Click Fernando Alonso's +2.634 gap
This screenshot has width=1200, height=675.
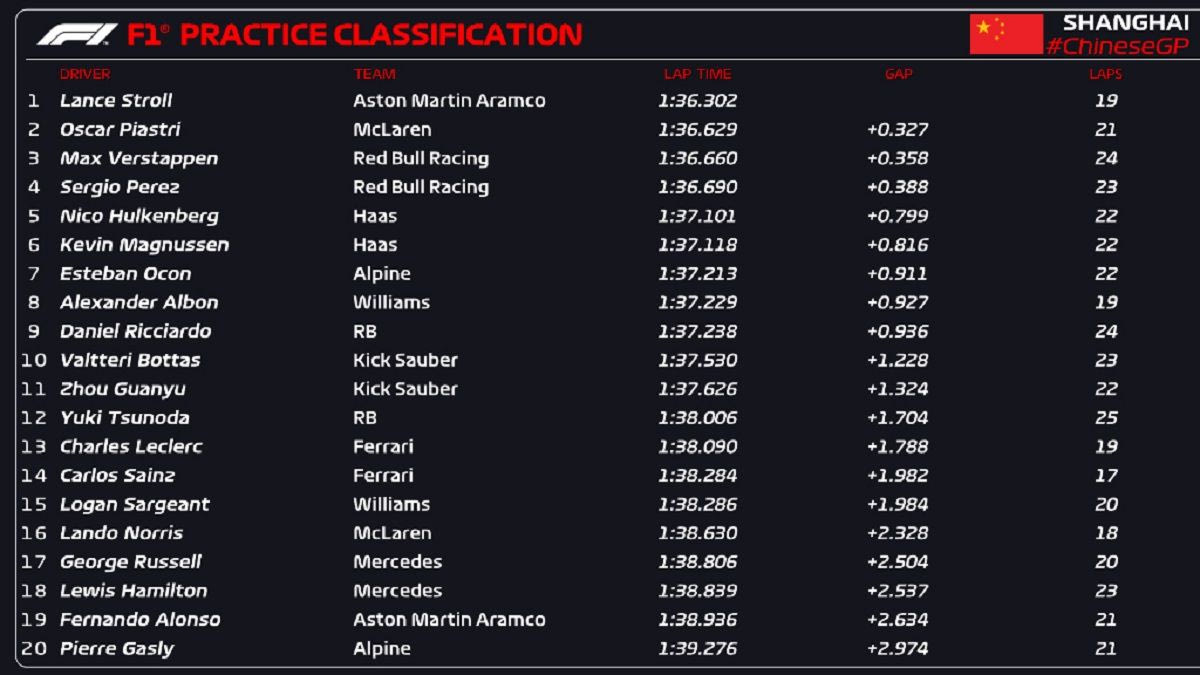tap(897, 620)
